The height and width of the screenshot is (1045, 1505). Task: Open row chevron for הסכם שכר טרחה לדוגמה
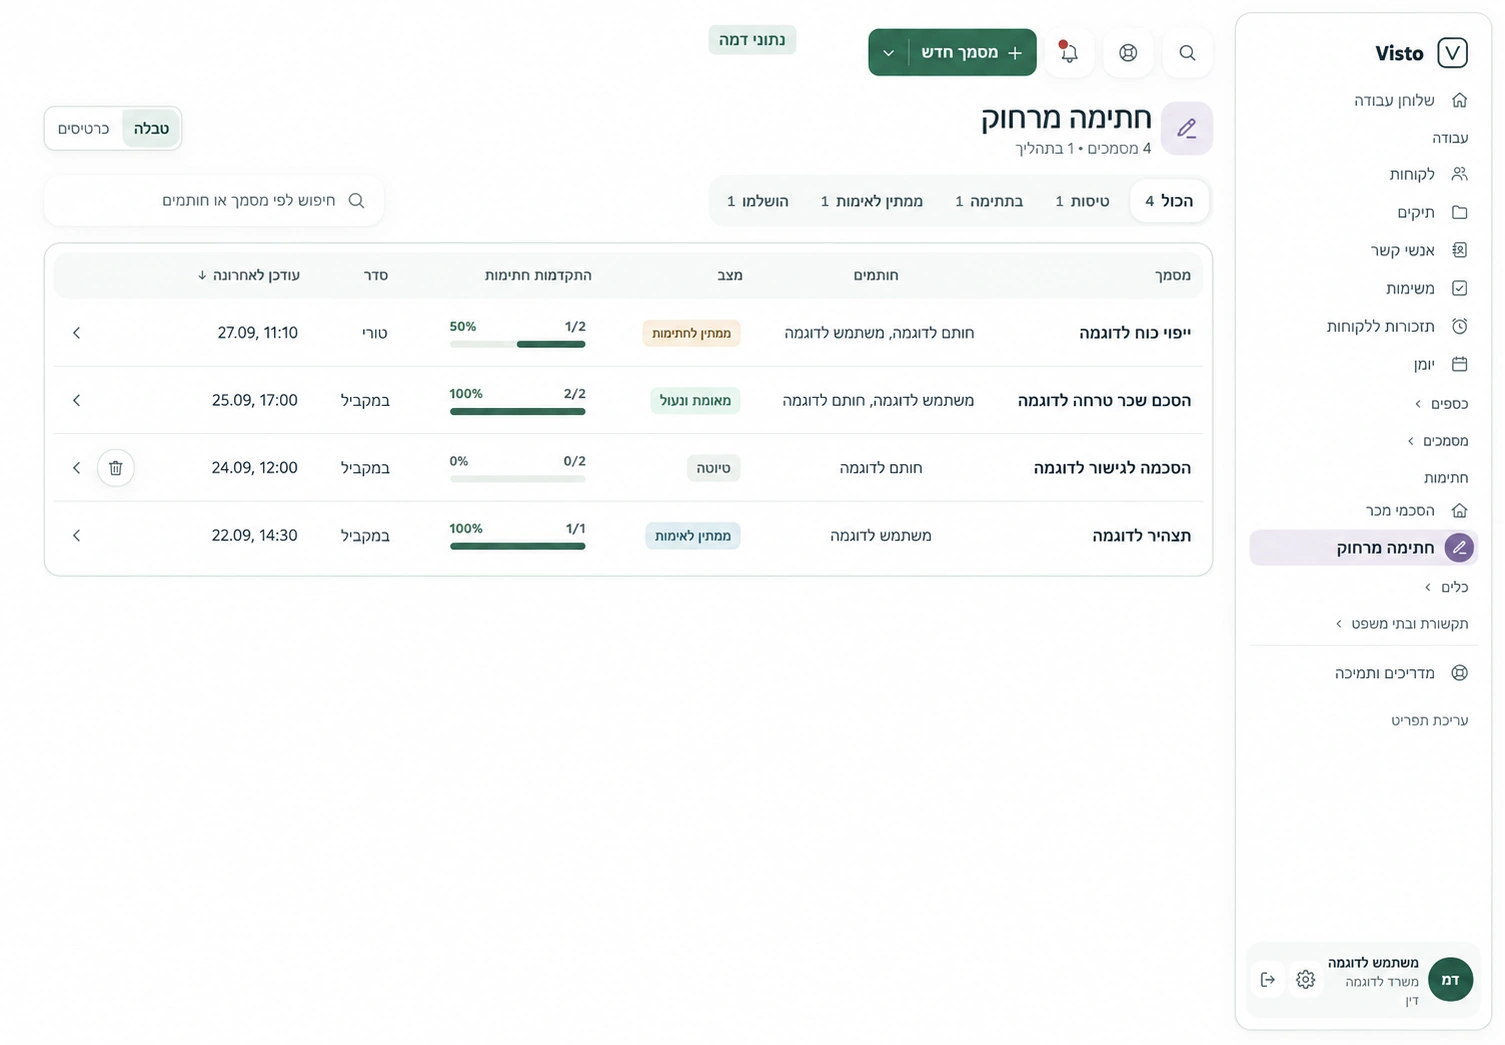click(77, 400)
